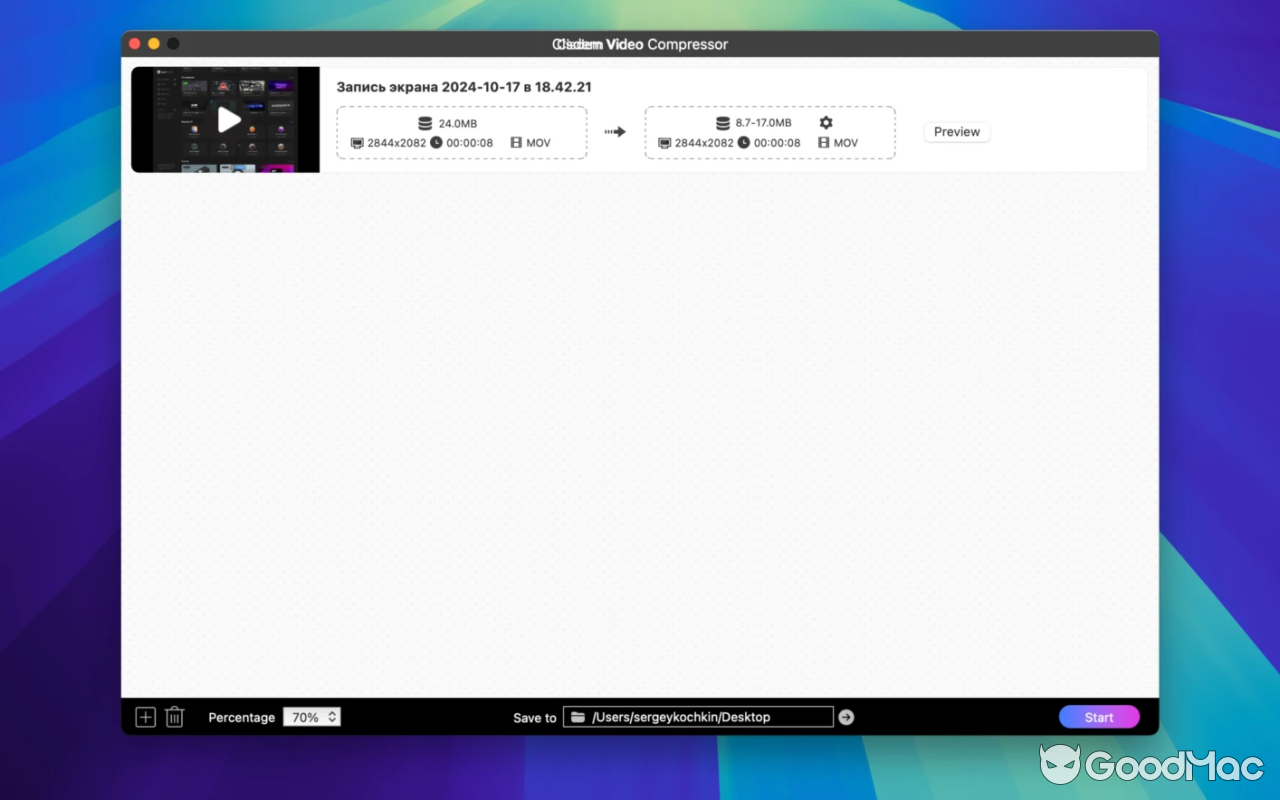The image size is (1280, 800).
Task: Click the output format panel showing 8.7-17.0MB
Action: (770, 131)
